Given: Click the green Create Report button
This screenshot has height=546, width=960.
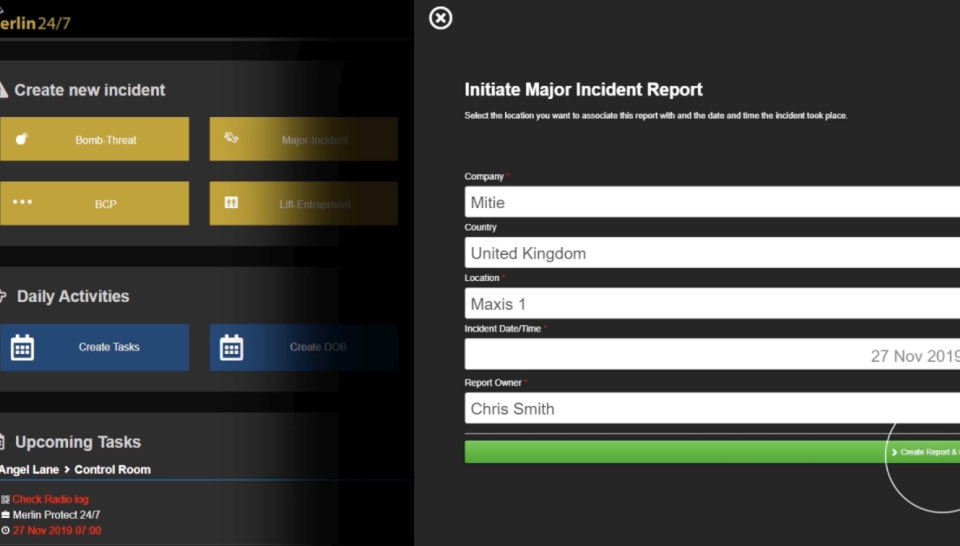Looking at the screenshot, I should pos(712,452).
